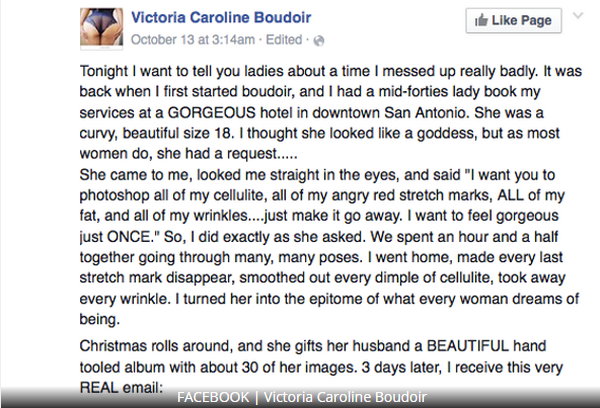Click the 'Christmas rolls around' paragraph start
600x408 pixels.
tap(147, 343)
